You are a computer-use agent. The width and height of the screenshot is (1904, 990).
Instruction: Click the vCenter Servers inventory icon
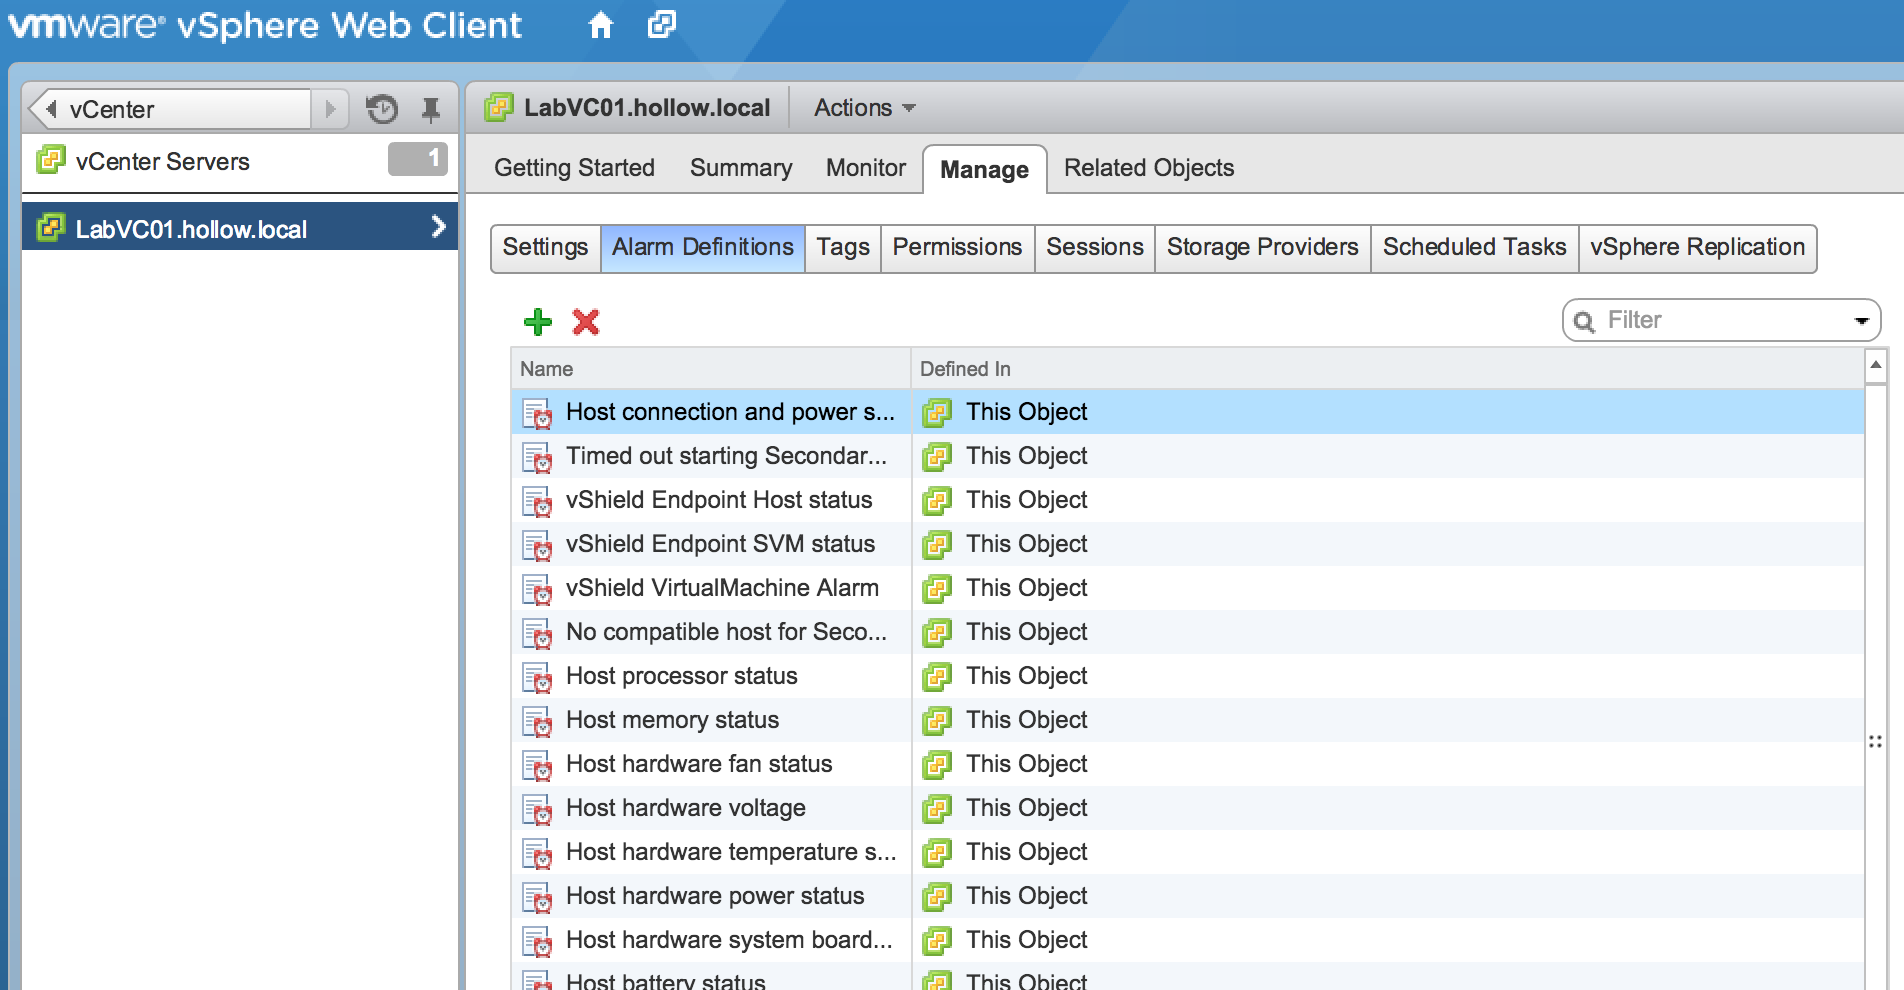pos(50,161)
